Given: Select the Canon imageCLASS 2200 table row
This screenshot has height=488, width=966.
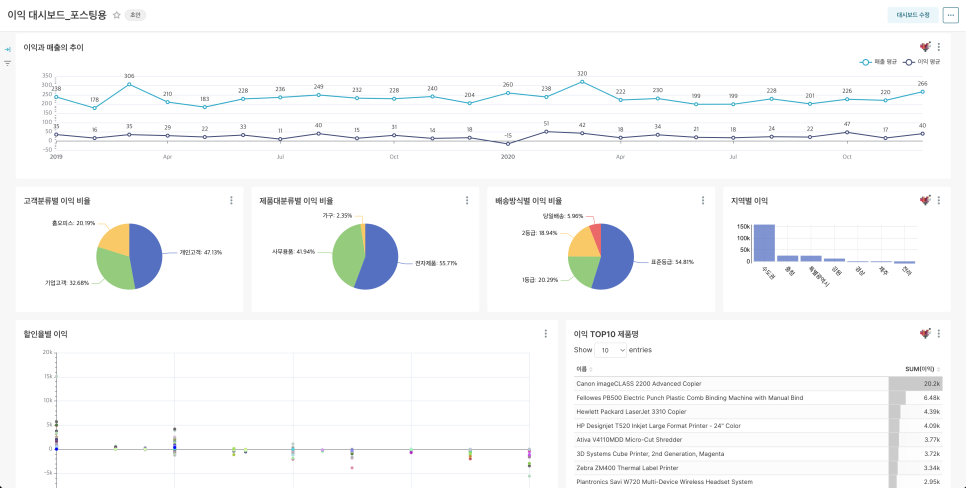Looking at the screenshot, I should [758, 383].
